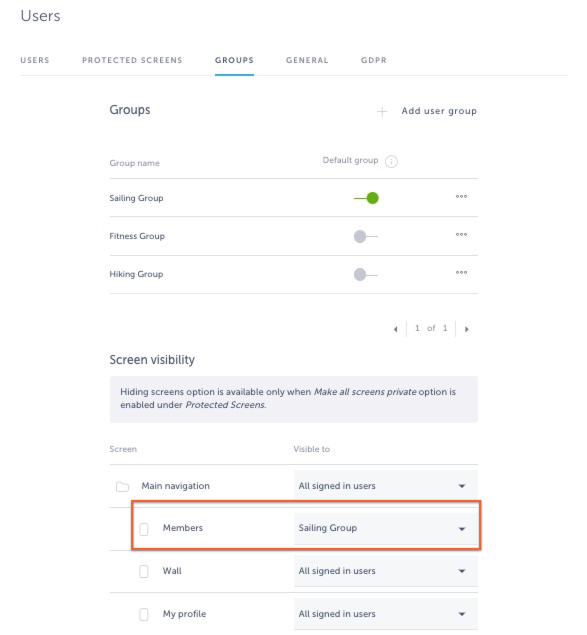587x635 pixels.
Task: Go to the next groups page arrow
Action: pos(466,329)
